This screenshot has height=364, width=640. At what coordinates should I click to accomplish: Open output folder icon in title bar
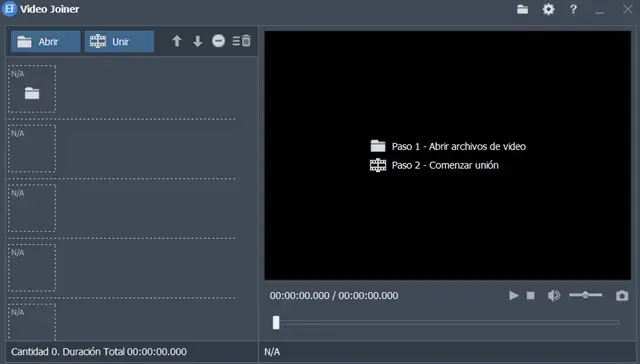522,9
